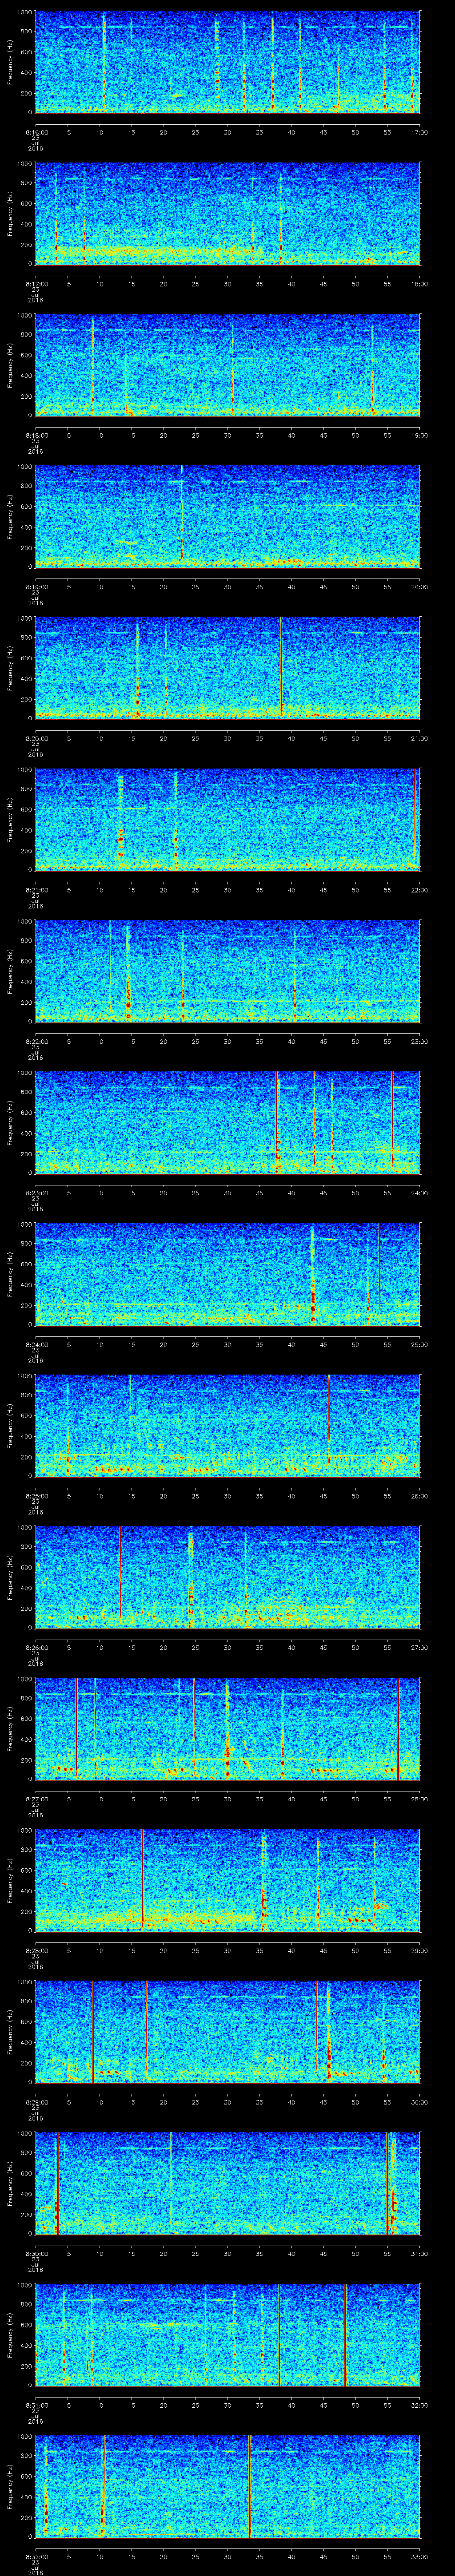Click the "8:19:00" start time label
Image resolution: width=455 pixels, height=2576 pixels.
pyautogui.click(x=36, y=587)
